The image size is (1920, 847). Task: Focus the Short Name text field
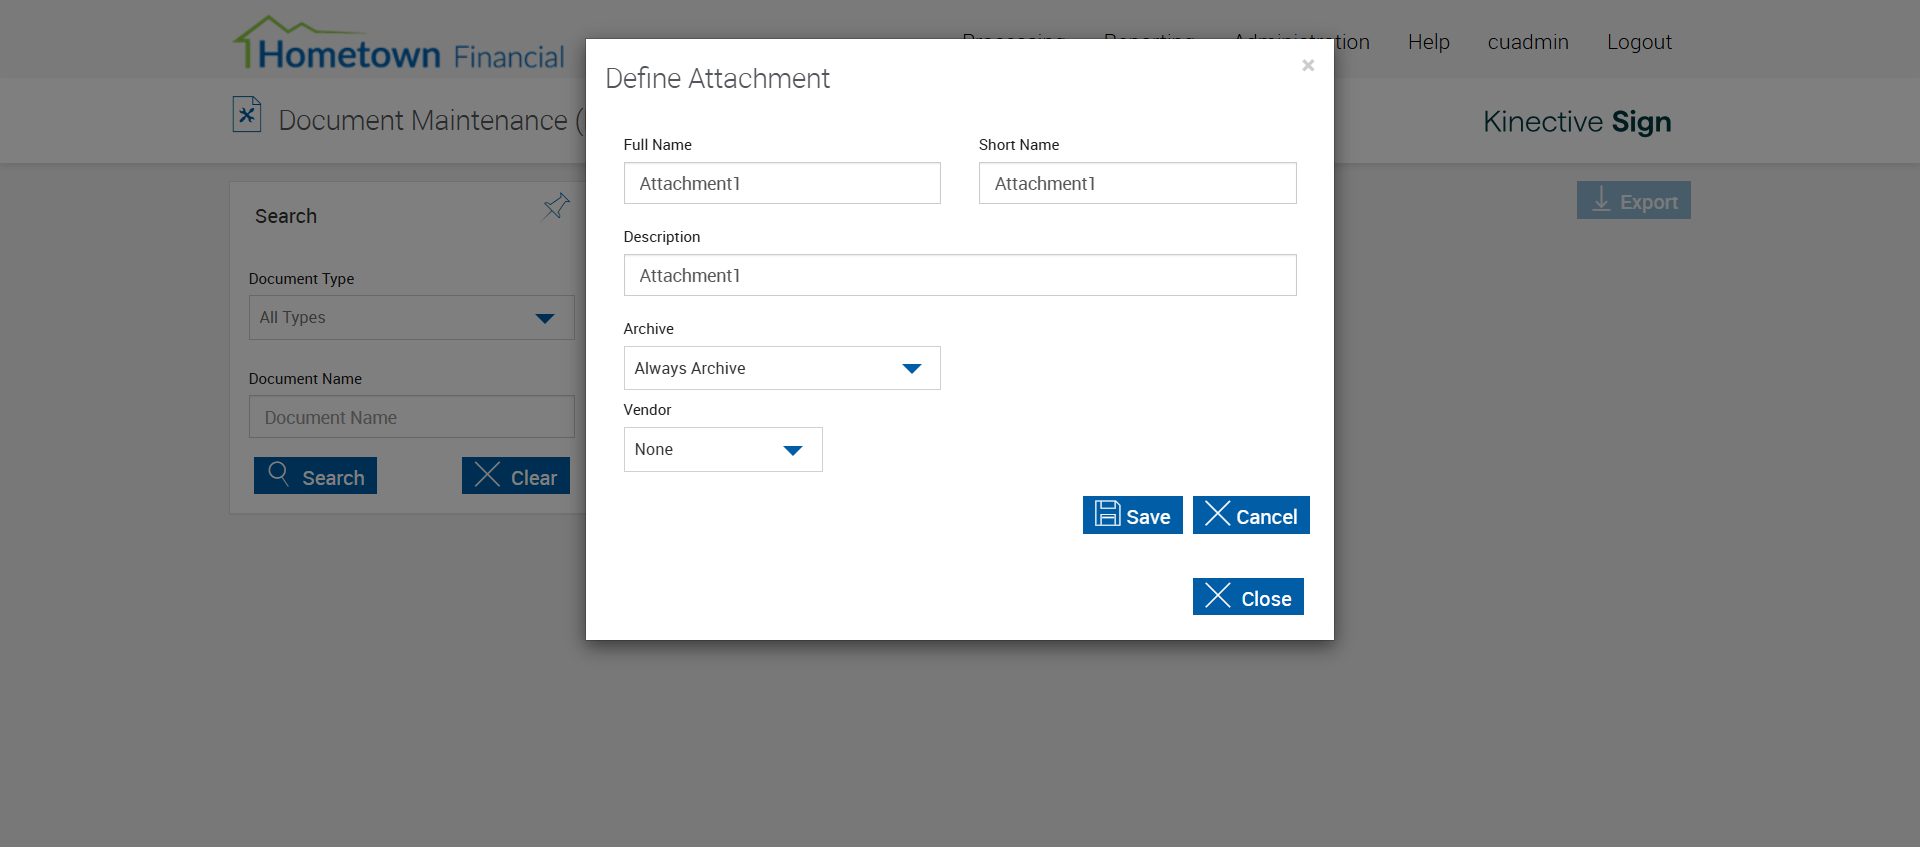[x=1137, y=184]
